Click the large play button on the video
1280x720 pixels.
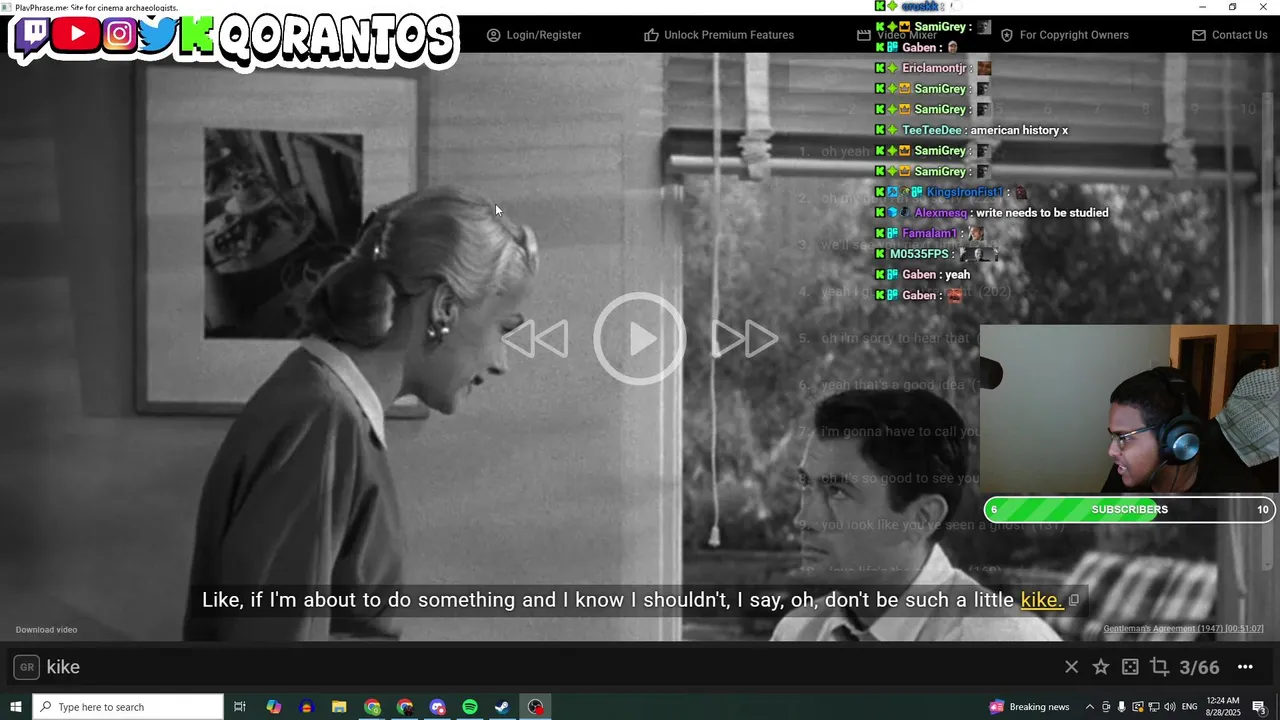click(640, 339)
